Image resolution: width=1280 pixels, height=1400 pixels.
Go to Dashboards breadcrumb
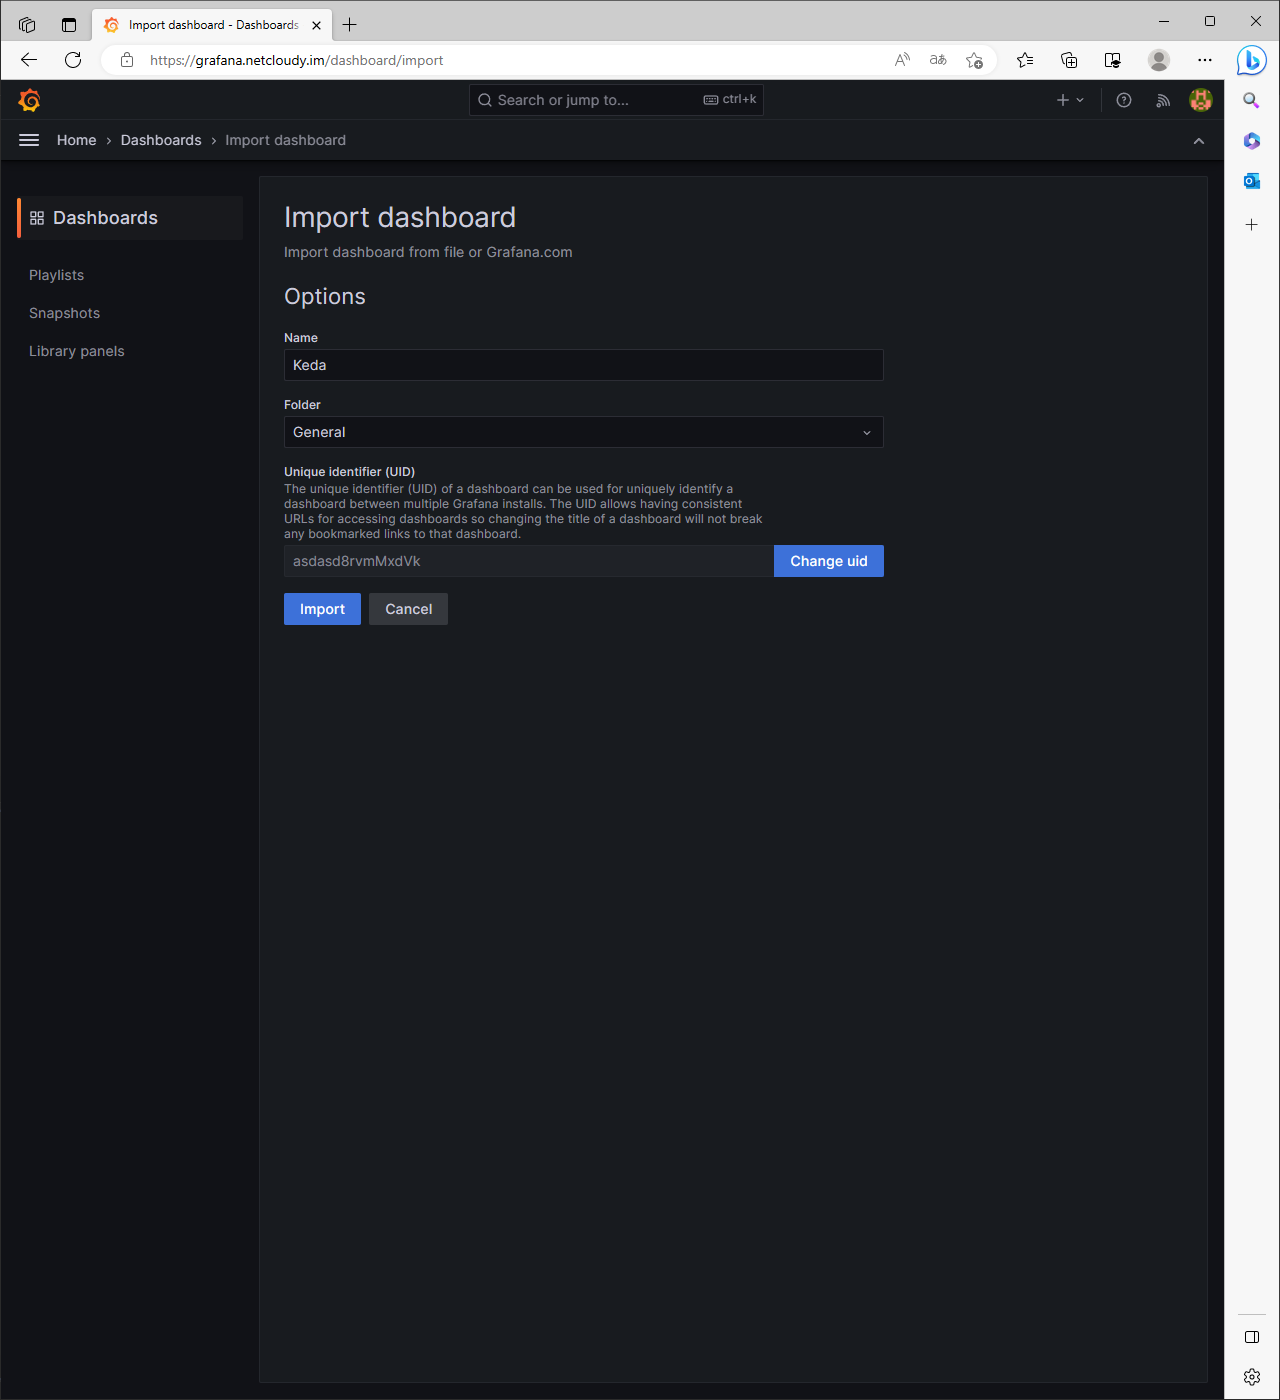161,140
